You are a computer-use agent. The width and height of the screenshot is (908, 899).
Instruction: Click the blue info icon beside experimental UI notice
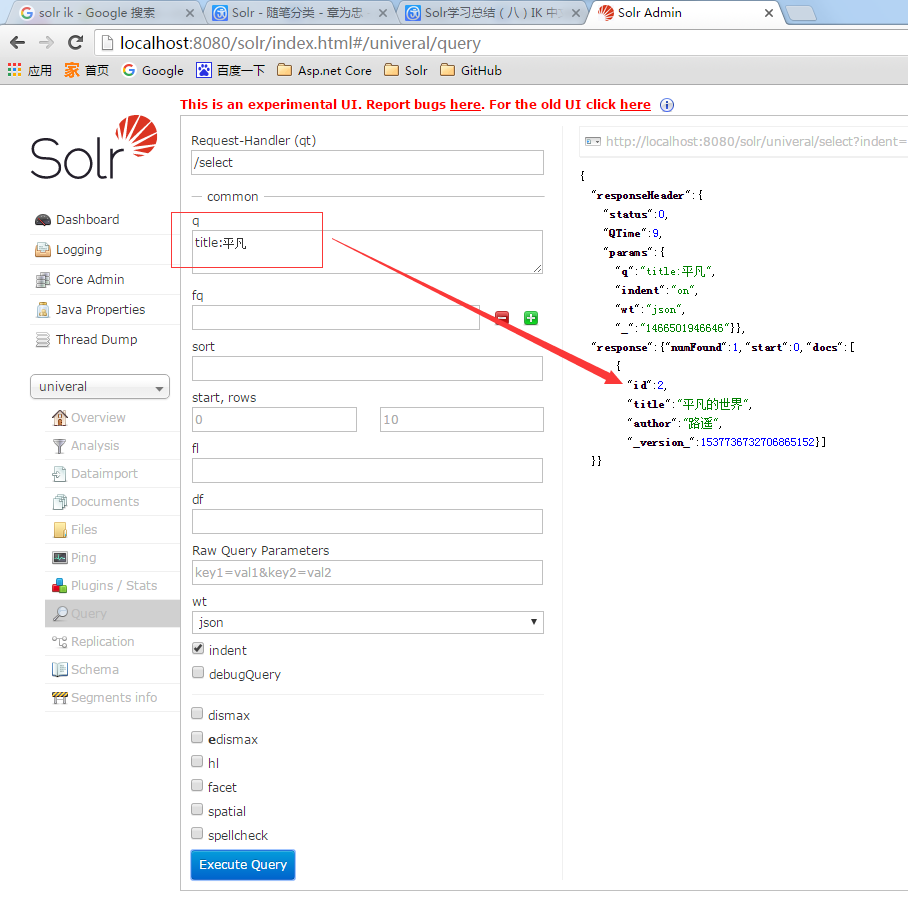coord(667,105)
